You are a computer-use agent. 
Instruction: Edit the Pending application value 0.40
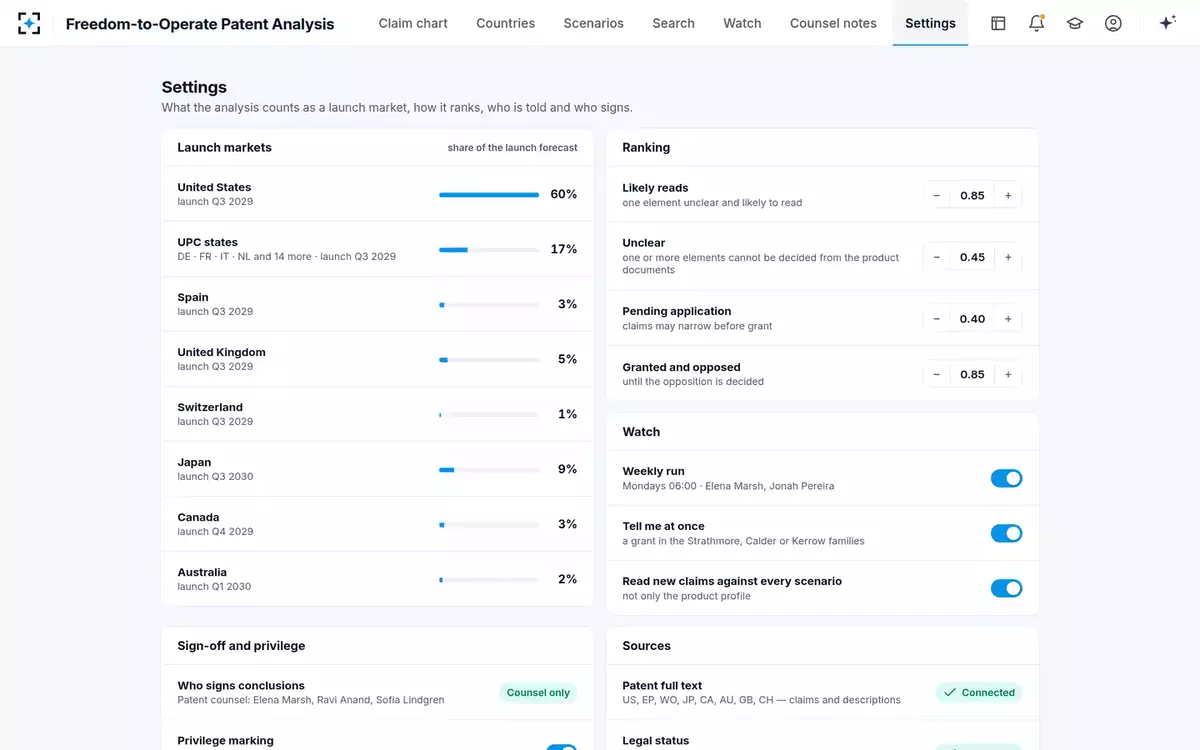pyautogui.click(x=972, y=319)
